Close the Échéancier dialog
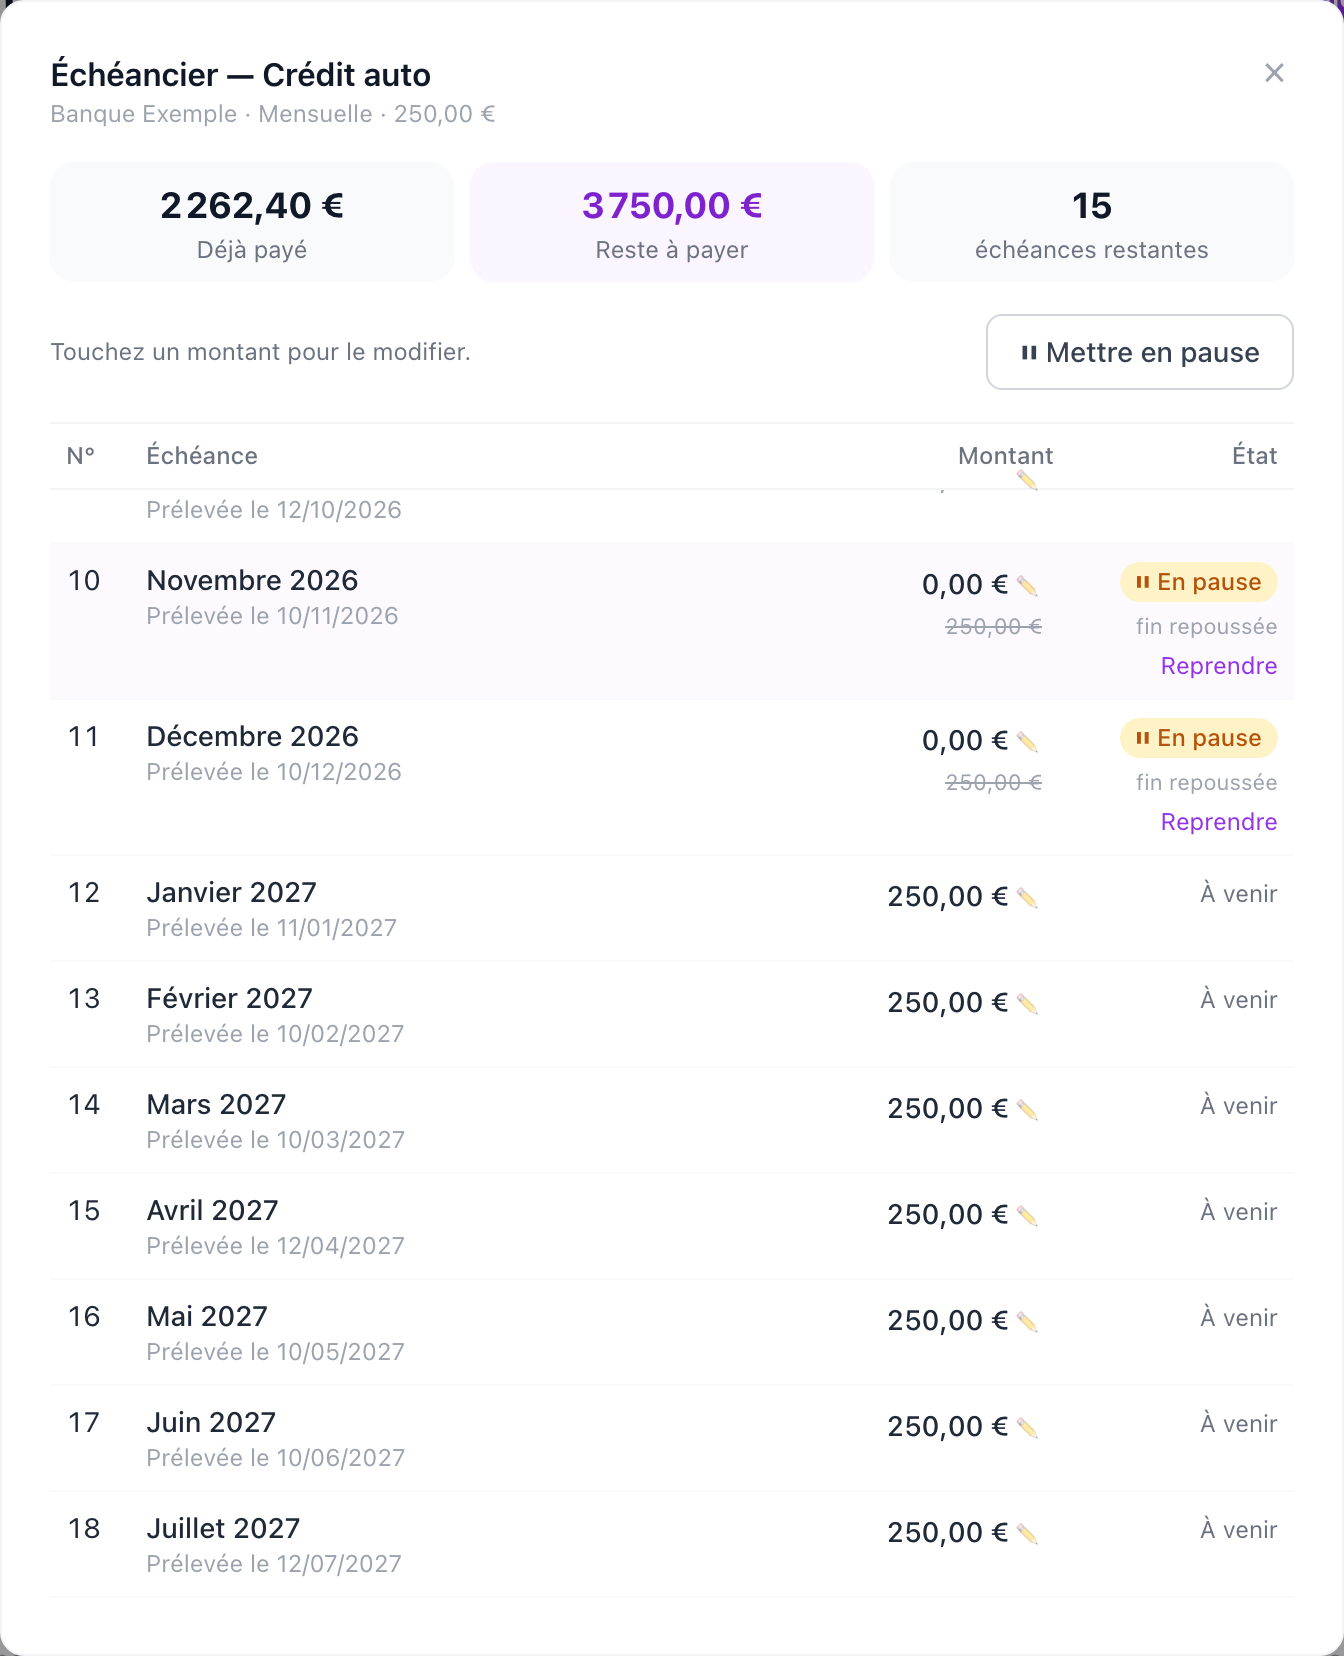 pos(1274,73)
